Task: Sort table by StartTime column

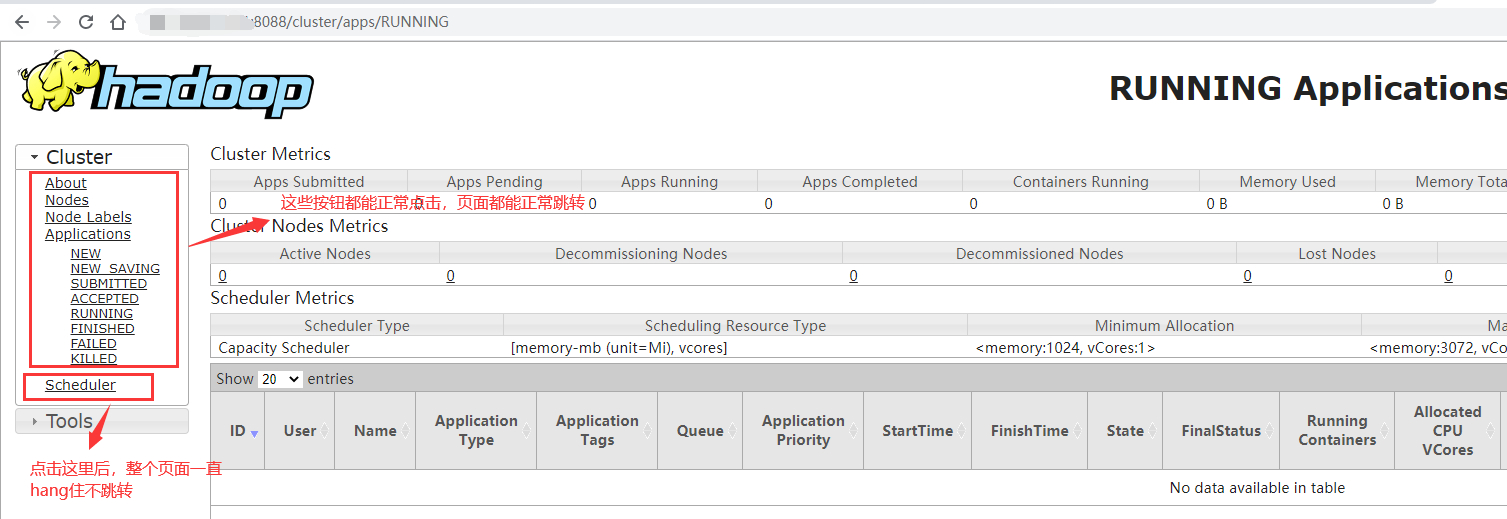Action: click(917, 431)
